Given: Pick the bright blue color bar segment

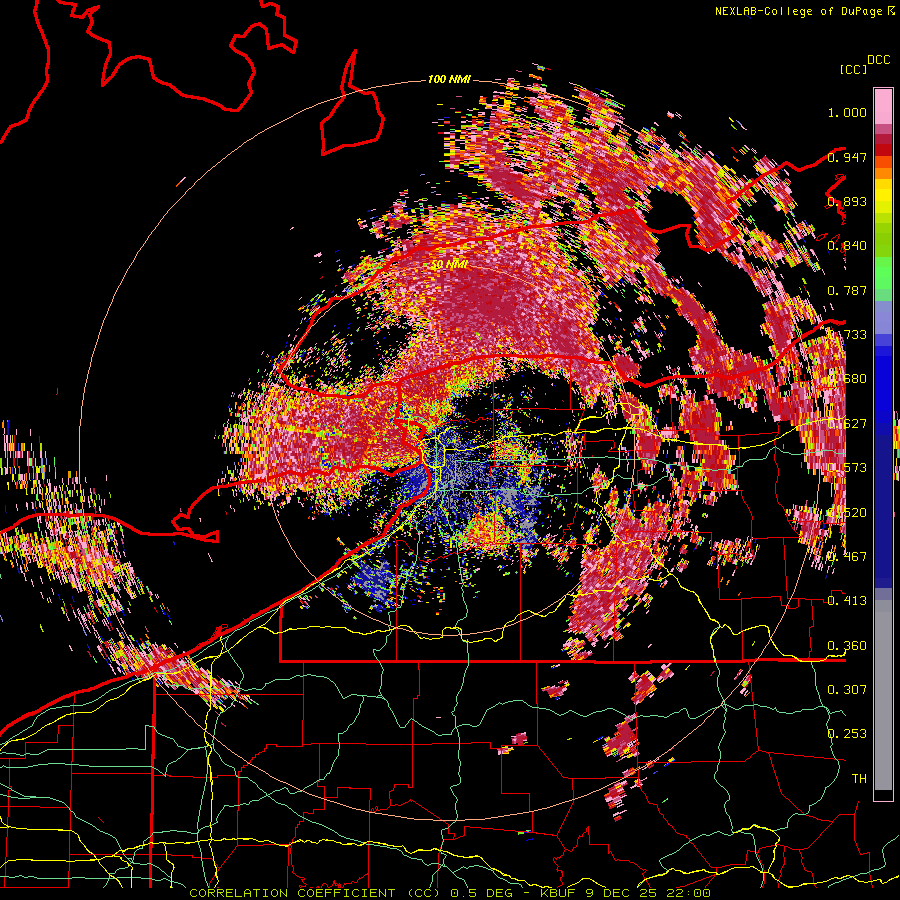Looking at the screenshot, I should [883, 382].
